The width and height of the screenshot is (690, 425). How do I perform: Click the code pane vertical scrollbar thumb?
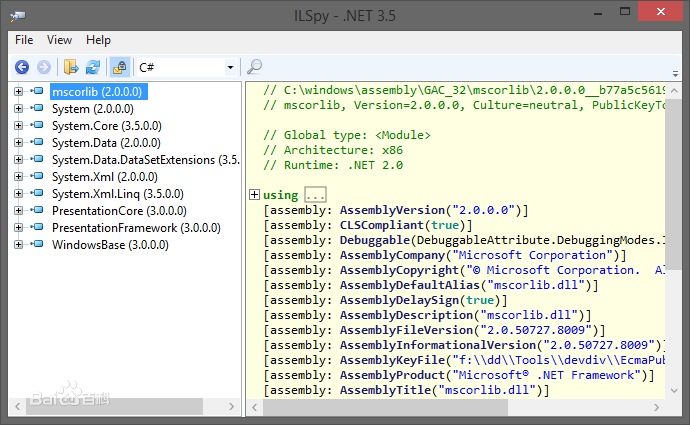pos(674,184)
